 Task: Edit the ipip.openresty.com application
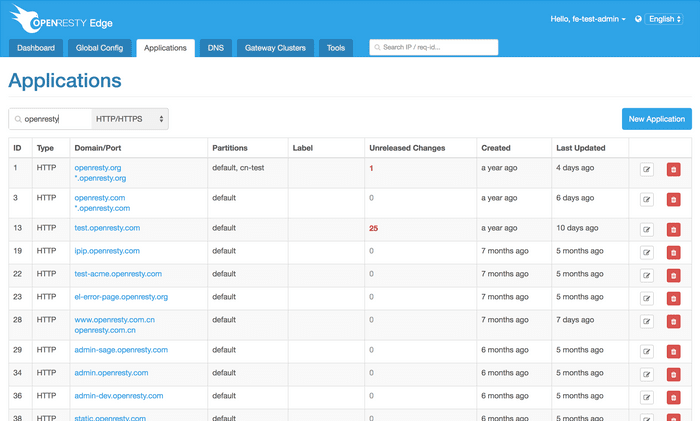click(646, 253)
